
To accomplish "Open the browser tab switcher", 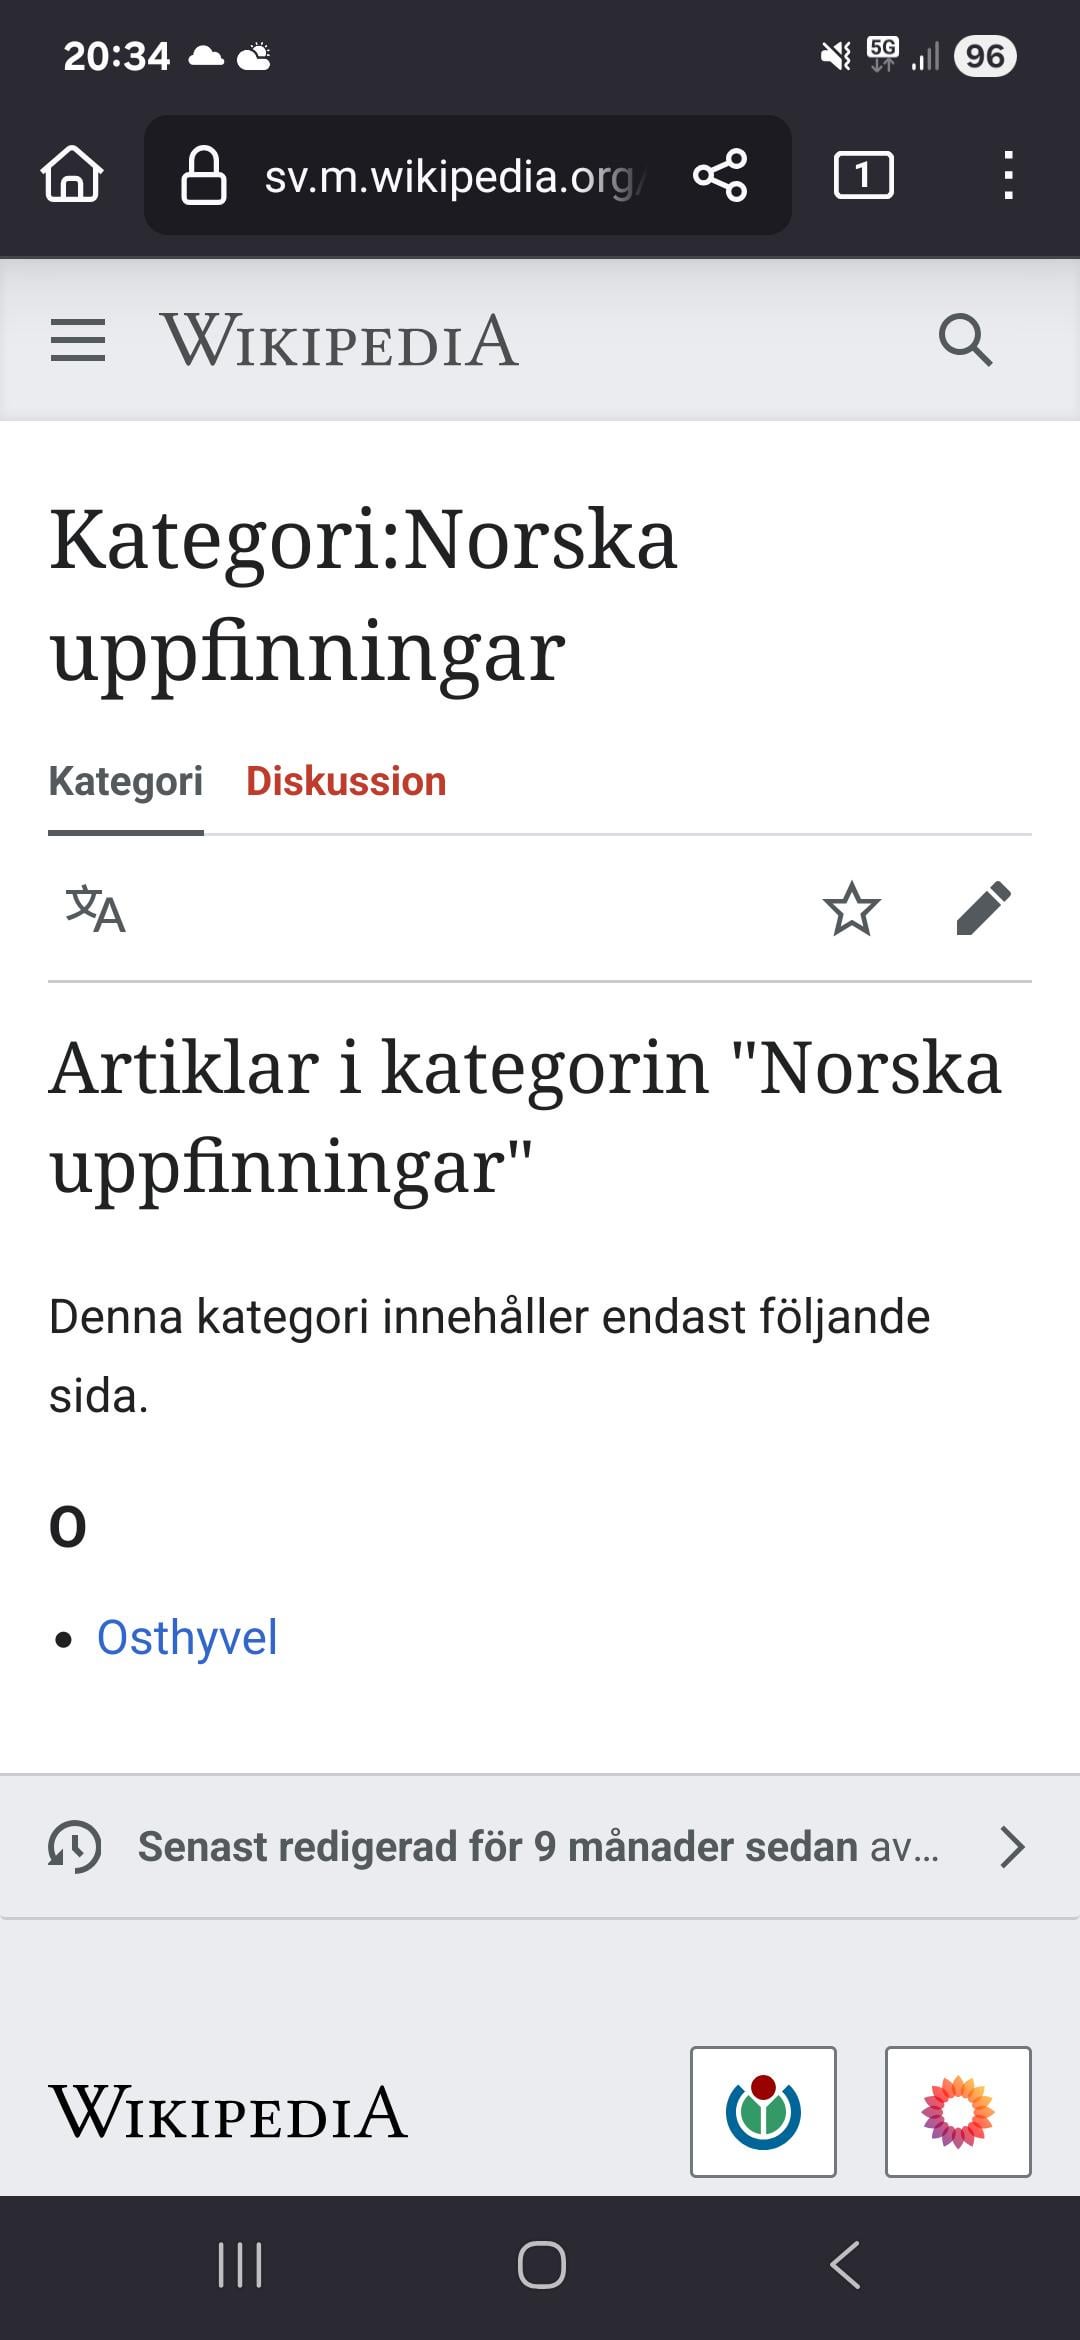I will (863, 176).
